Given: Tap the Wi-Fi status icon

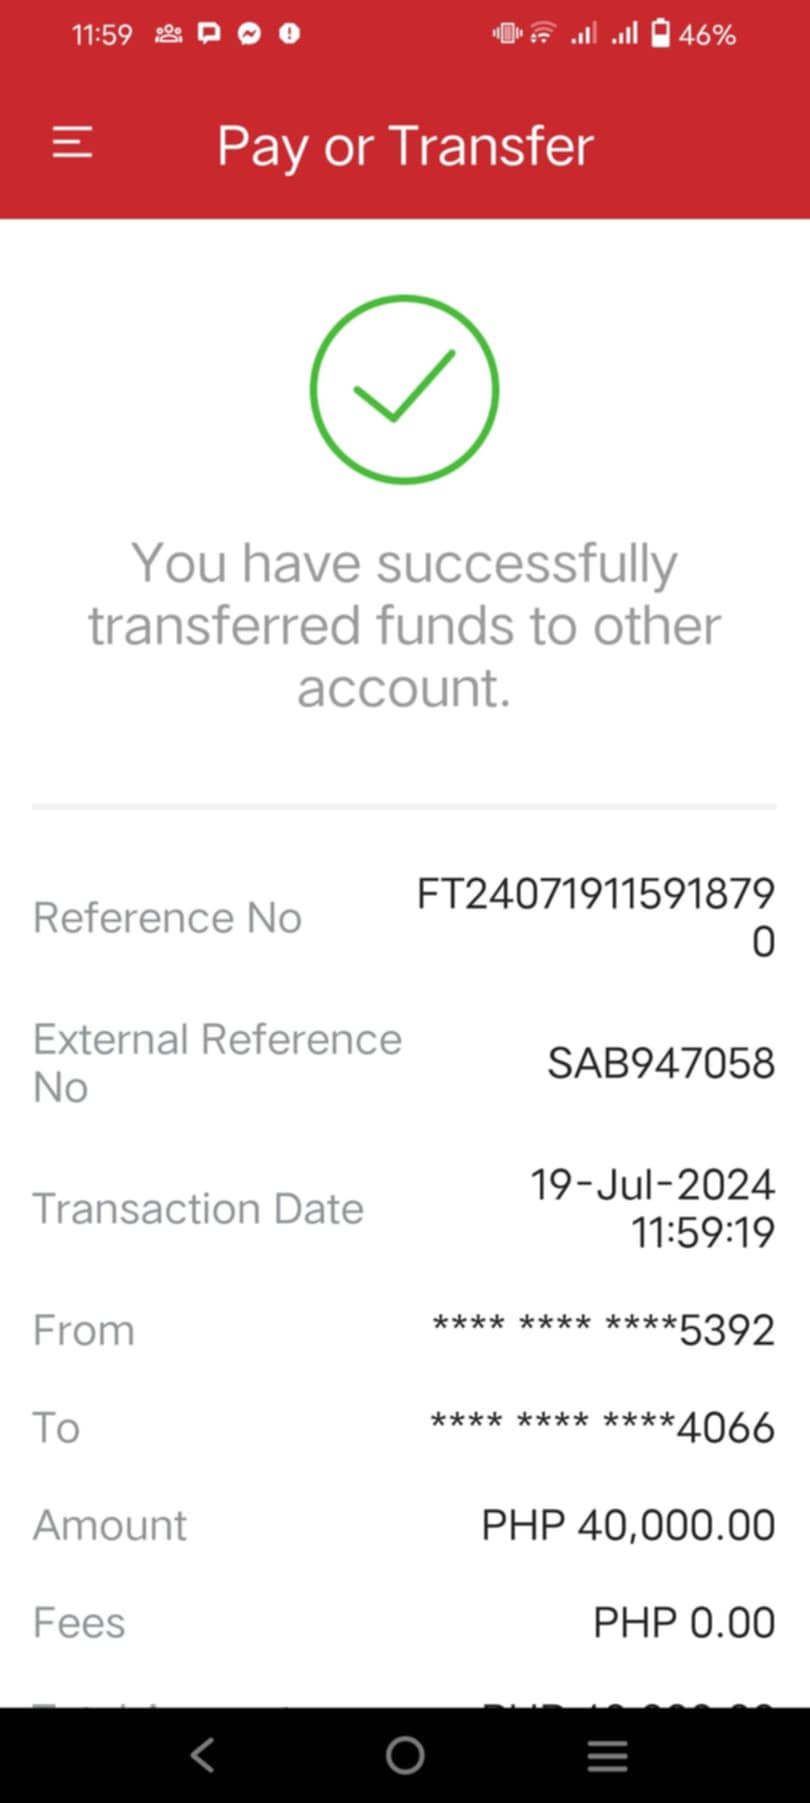Looking at the screenshot, I should (x=541, y=34).
